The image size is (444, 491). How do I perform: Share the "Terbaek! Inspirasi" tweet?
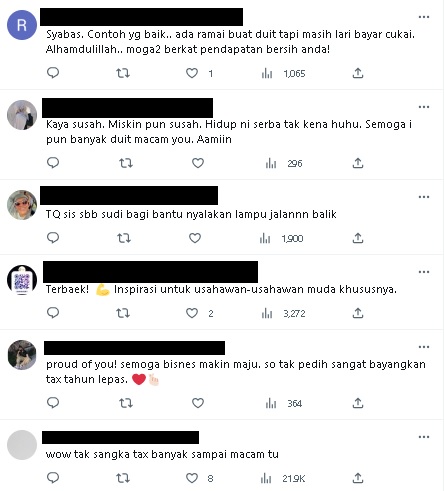pos(358,313)
